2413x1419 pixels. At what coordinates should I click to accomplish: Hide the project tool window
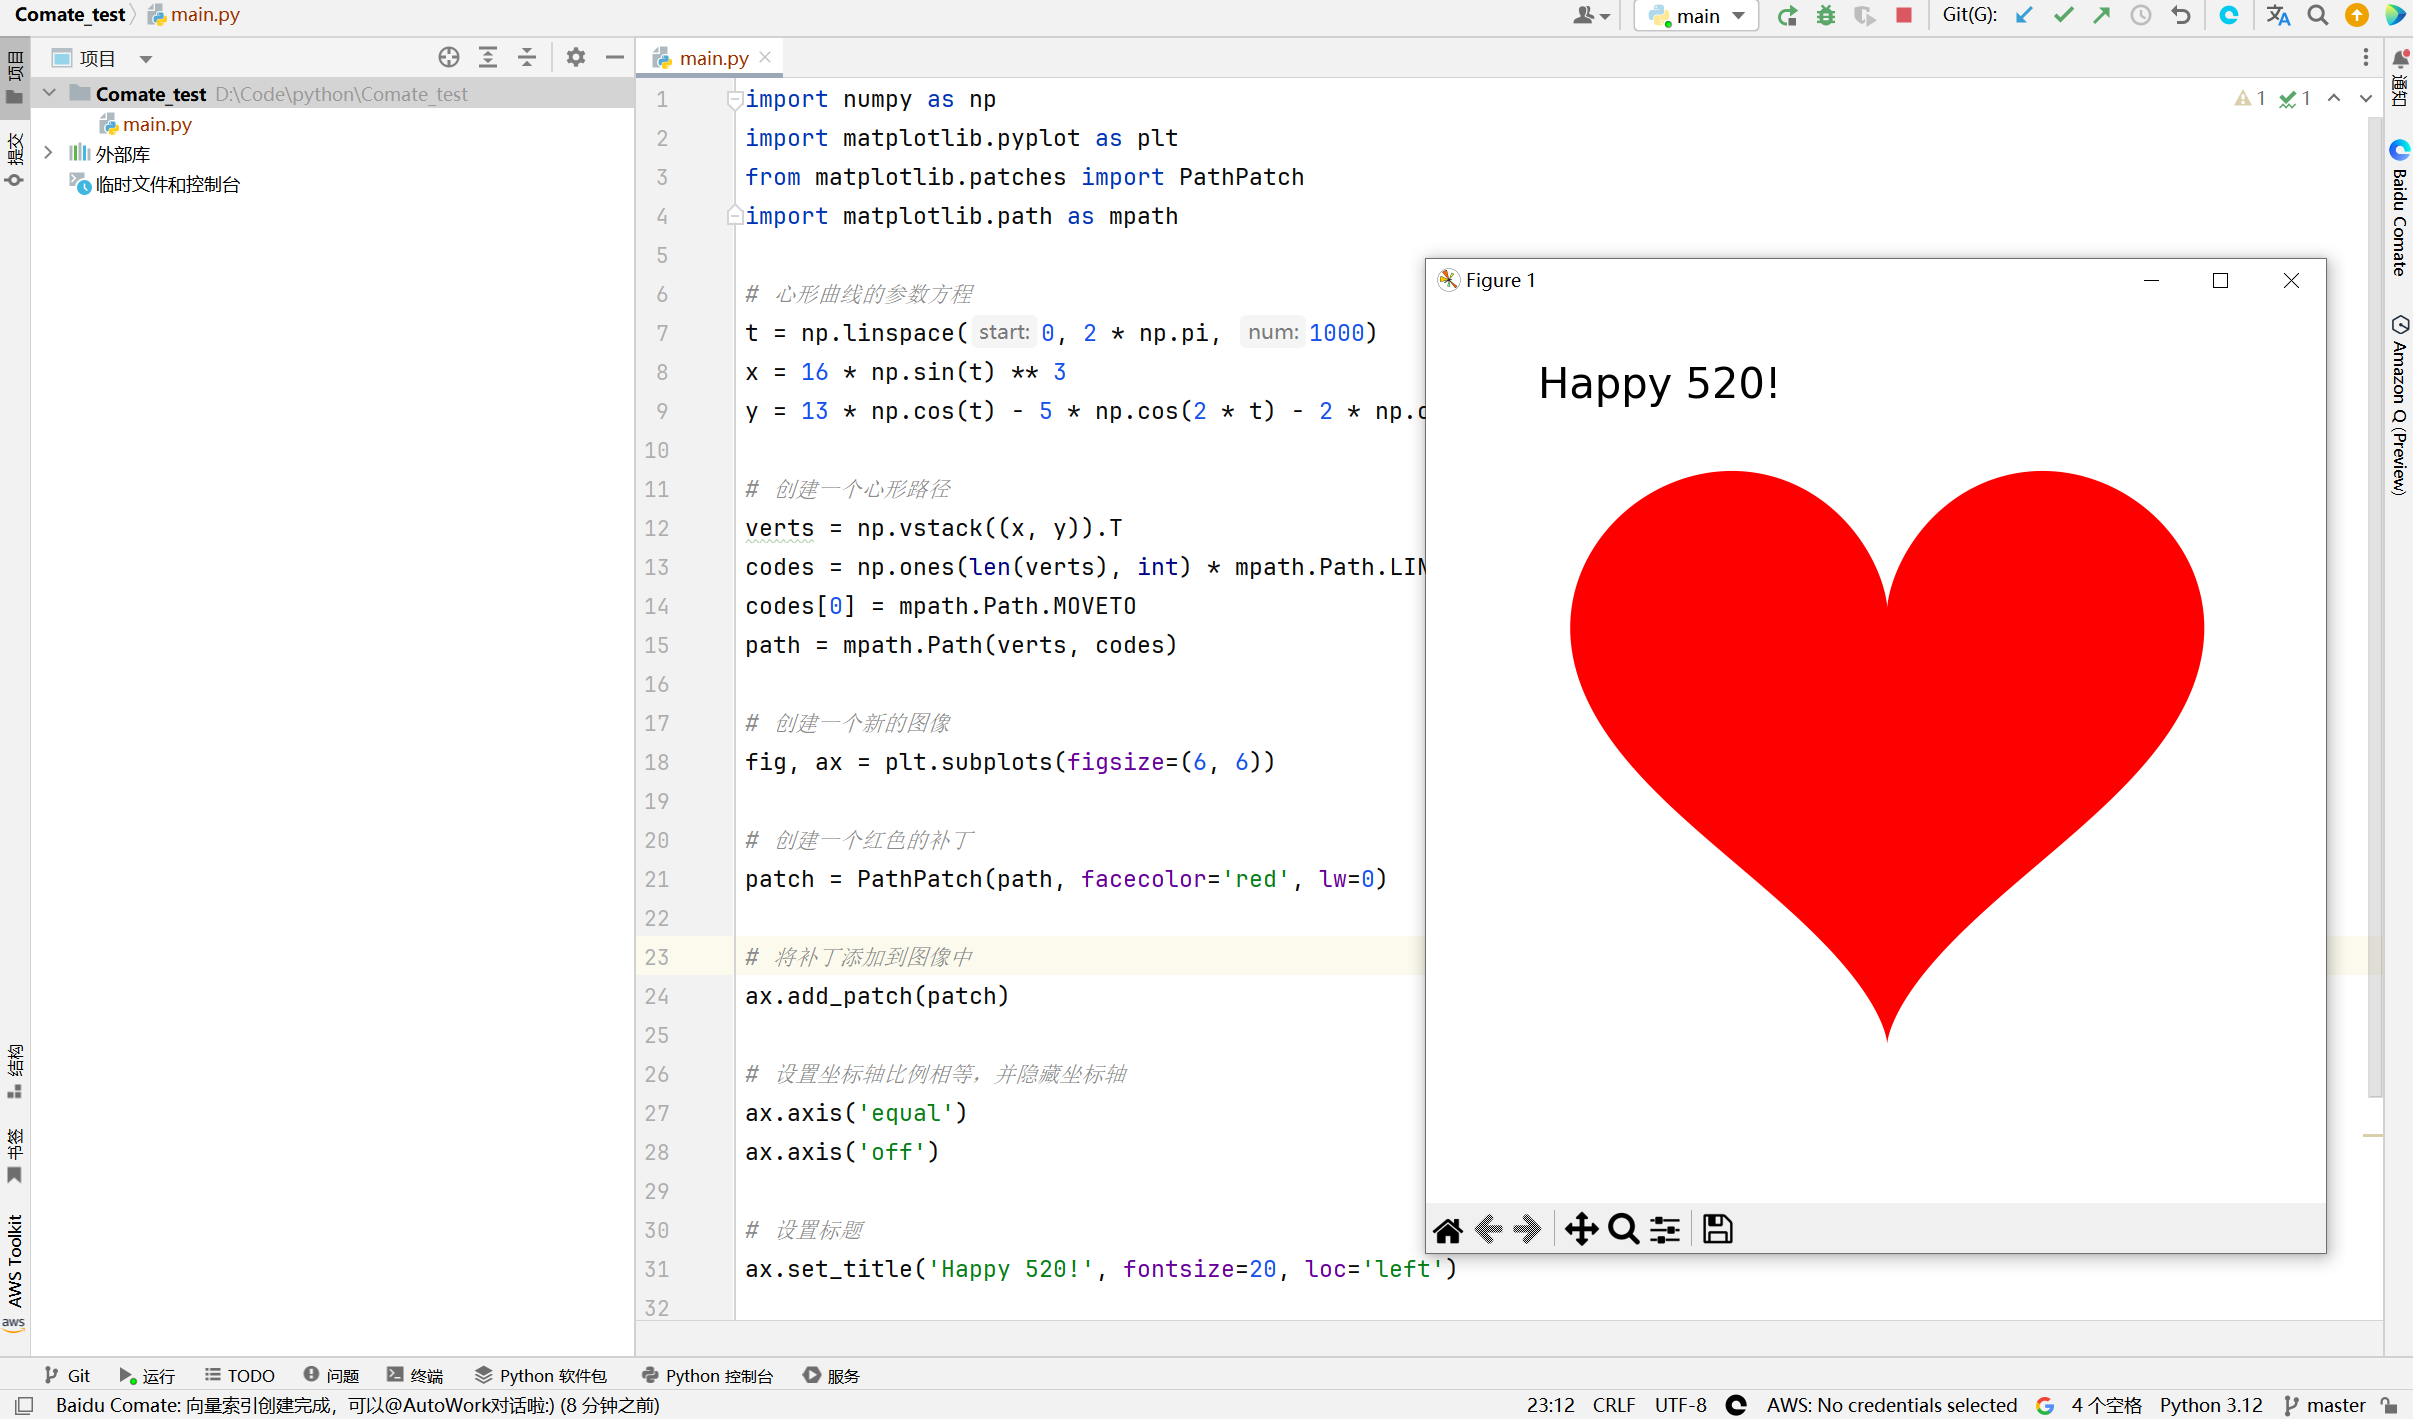tap(615, 58)
